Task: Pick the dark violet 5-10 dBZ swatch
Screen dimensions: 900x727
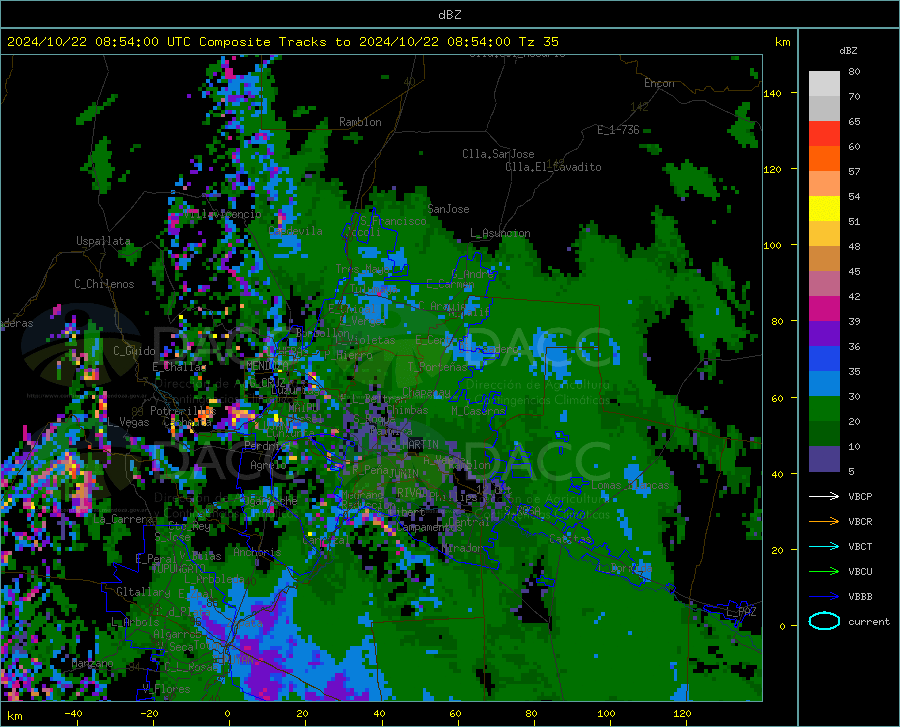Action: pyautogui.click(x=824, y=459)
